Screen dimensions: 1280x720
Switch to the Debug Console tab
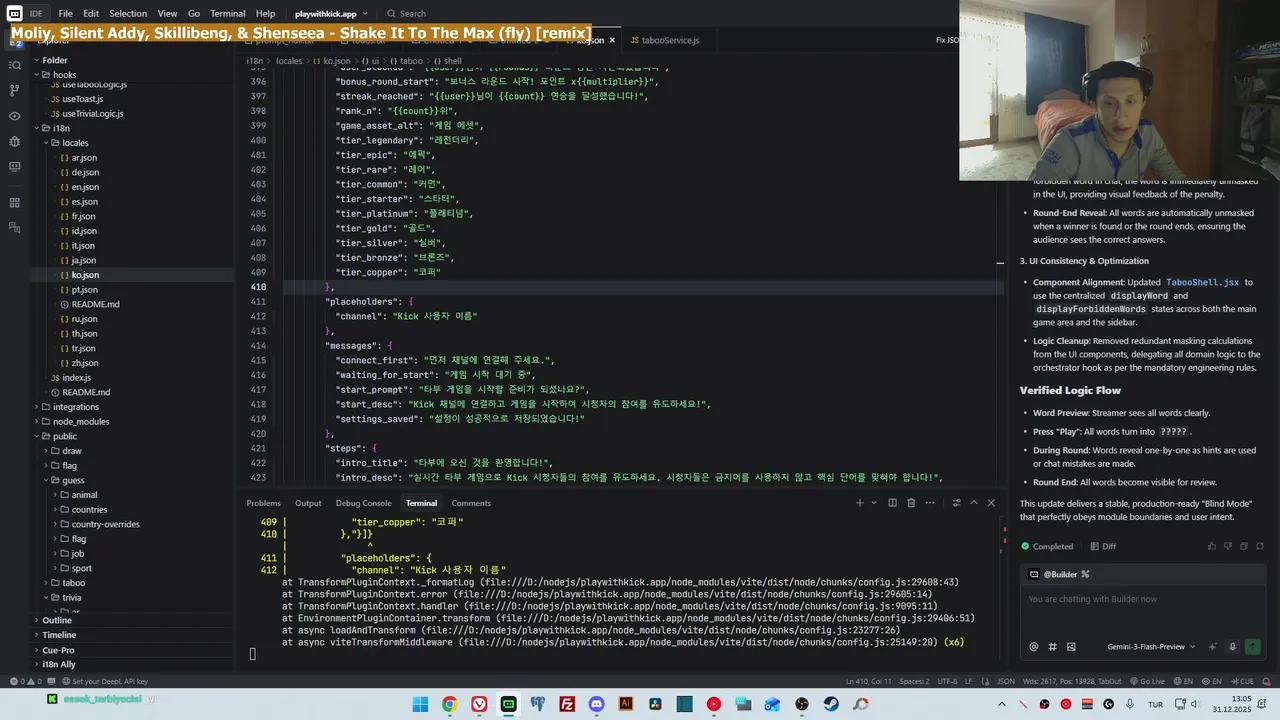tap(363, 503)
